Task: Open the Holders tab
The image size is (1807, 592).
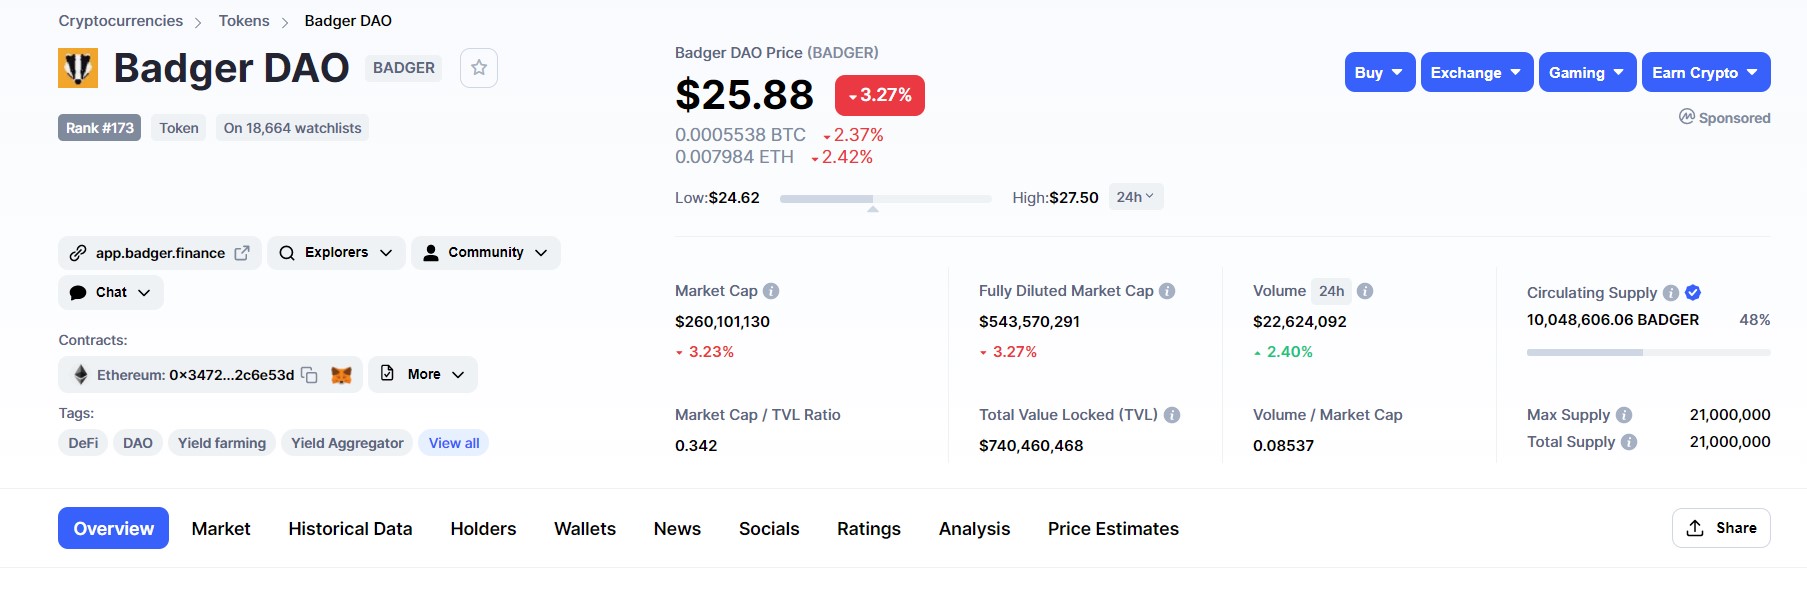Action: point(483,528)
